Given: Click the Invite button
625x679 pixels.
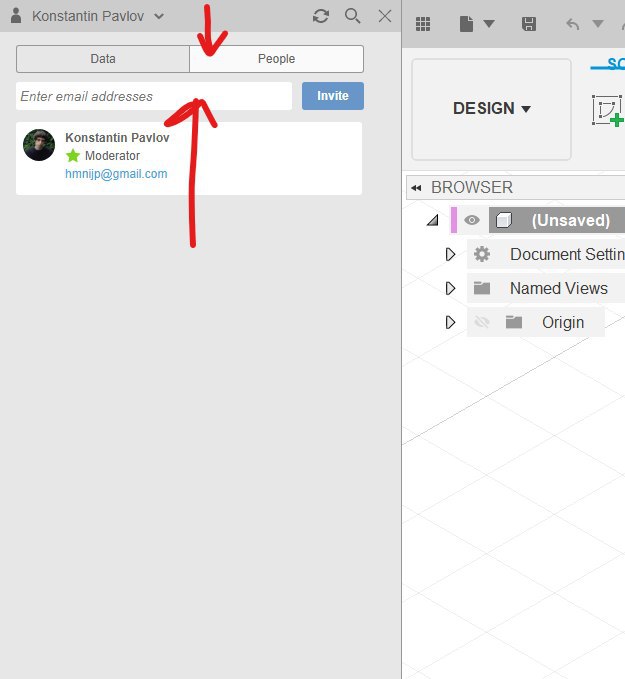Looking at the screenshot, I should [333, 96].
